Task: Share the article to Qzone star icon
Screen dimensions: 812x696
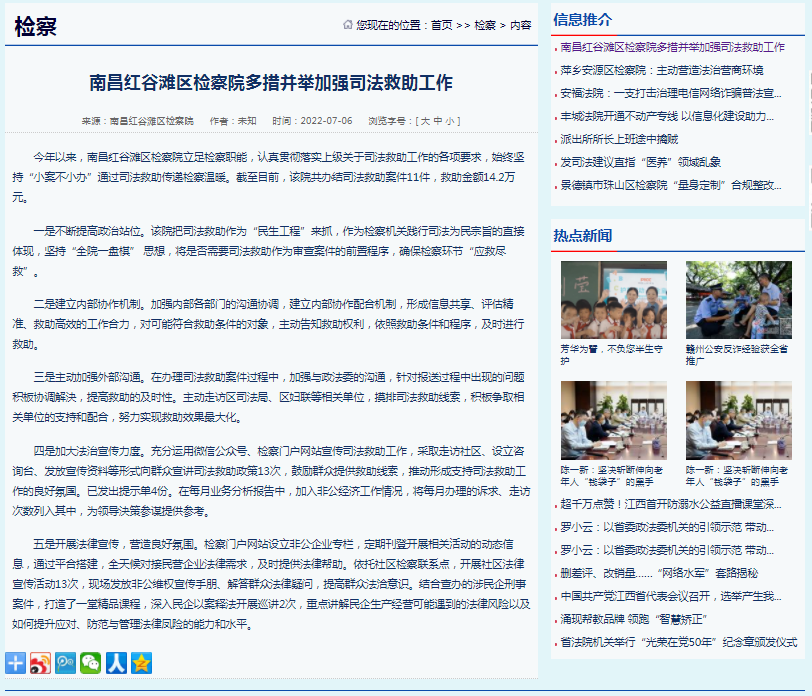Action: pyautogui.click(x=141, y=663)
